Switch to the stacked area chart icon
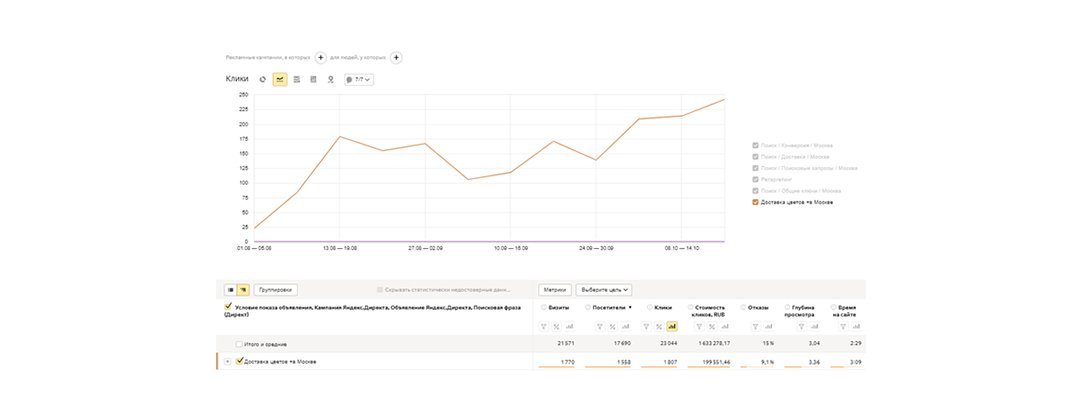 297,79
